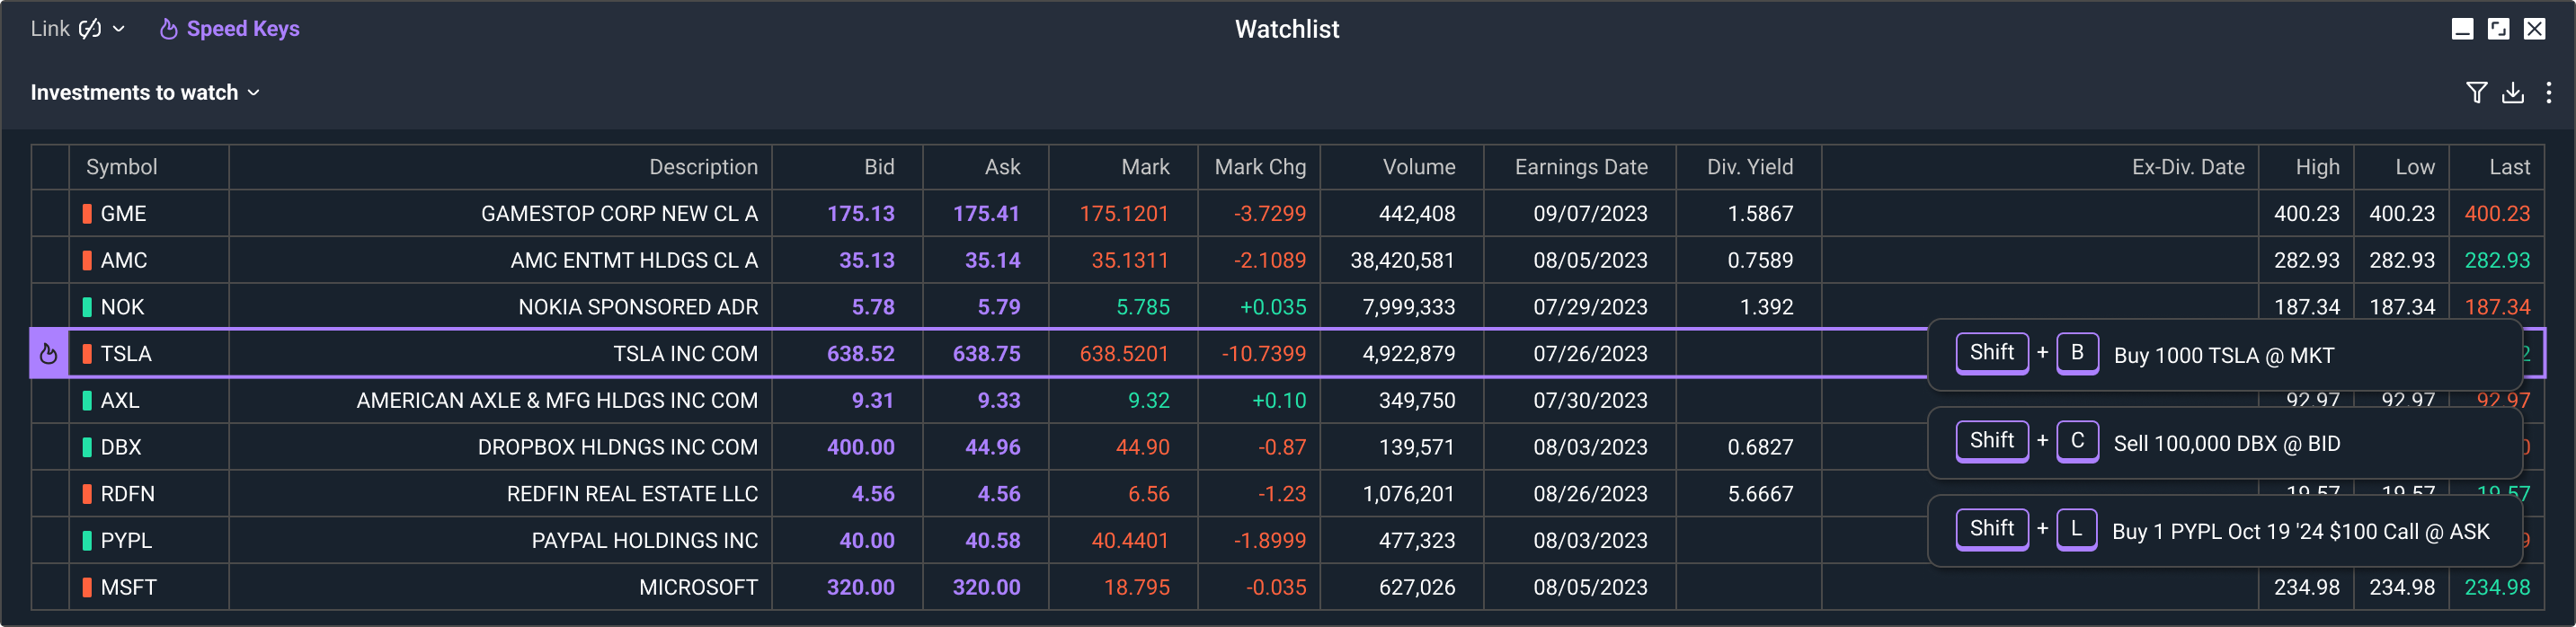Click the flame icon on TSLA row
This screenshot has height=627, width=2576.
48,354
